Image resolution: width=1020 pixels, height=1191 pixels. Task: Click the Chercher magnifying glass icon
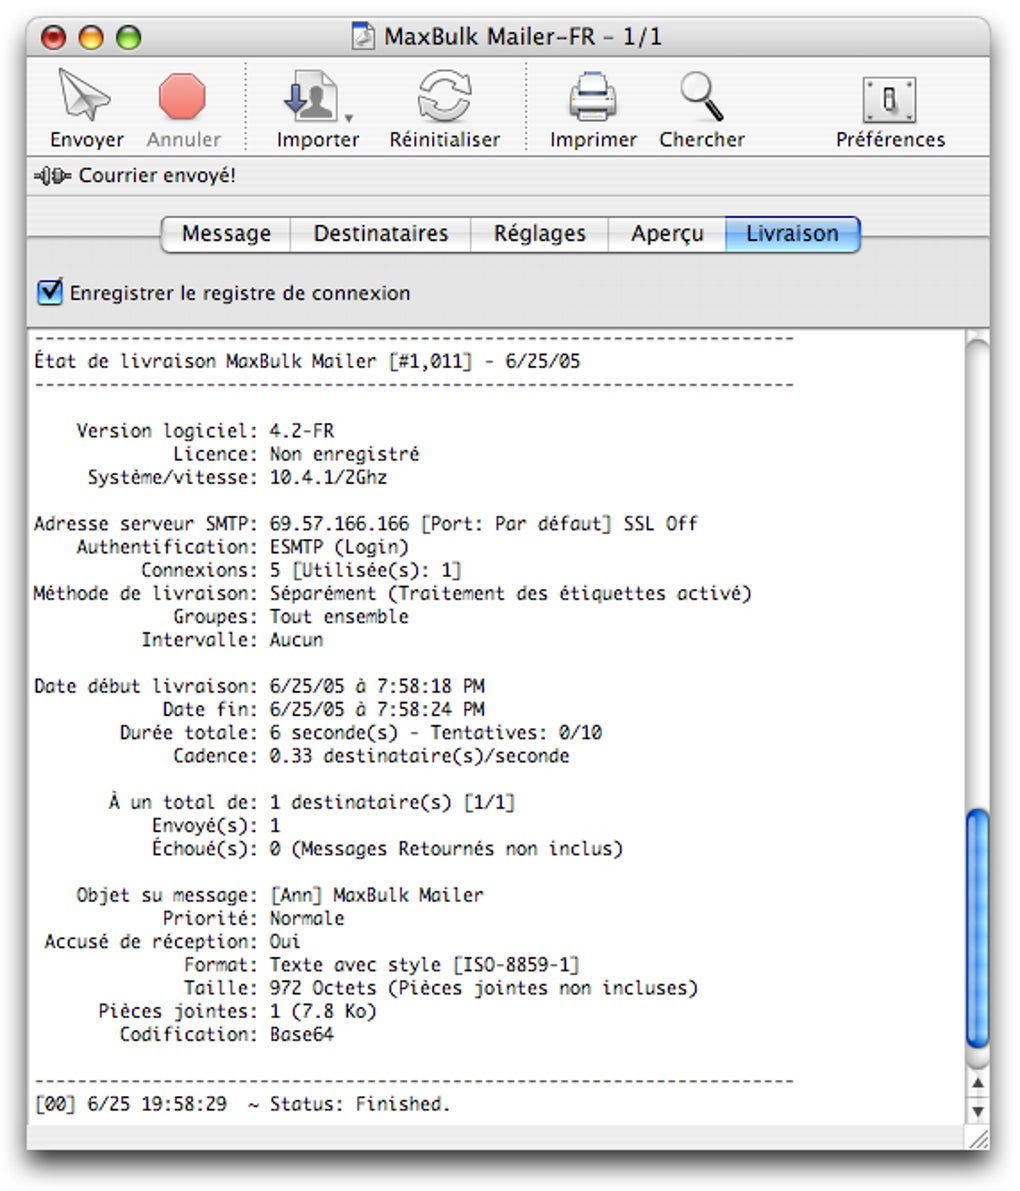click(x=701, y=96)
